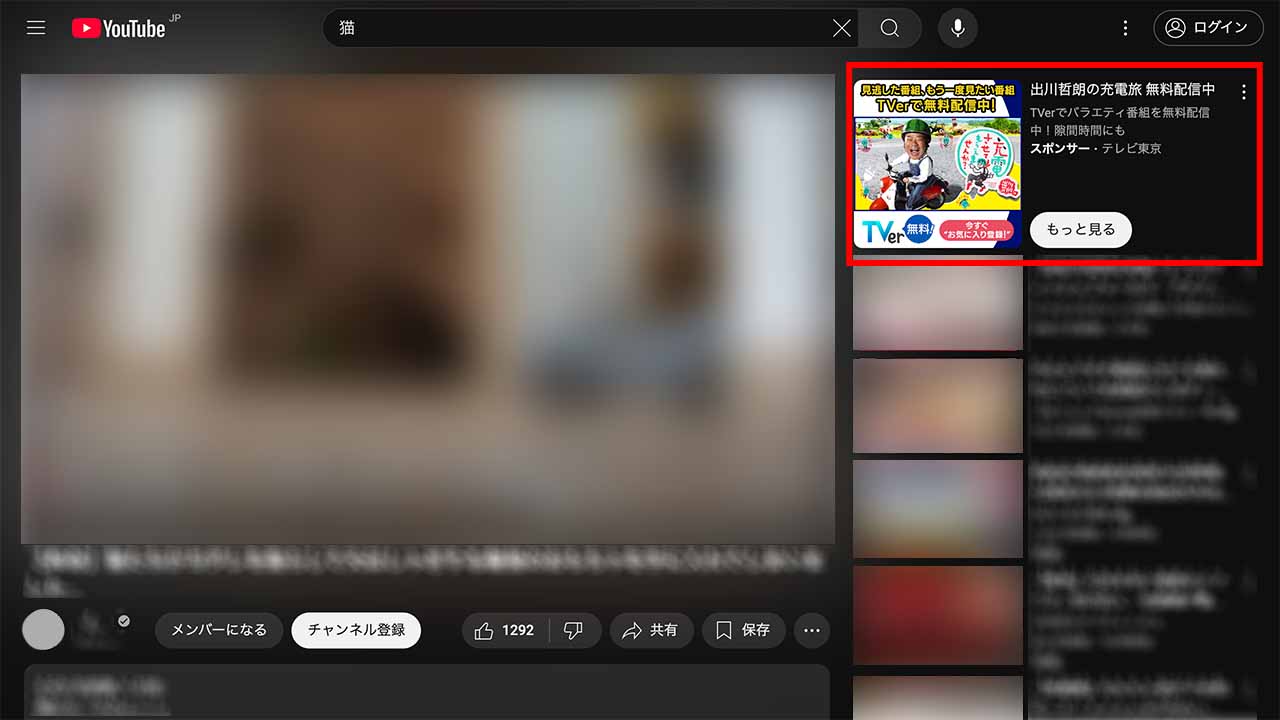The height and width of the screenshot is (720, 1280).
Task: Go to YouTube home via logo
Action: [x=118, y=28]
